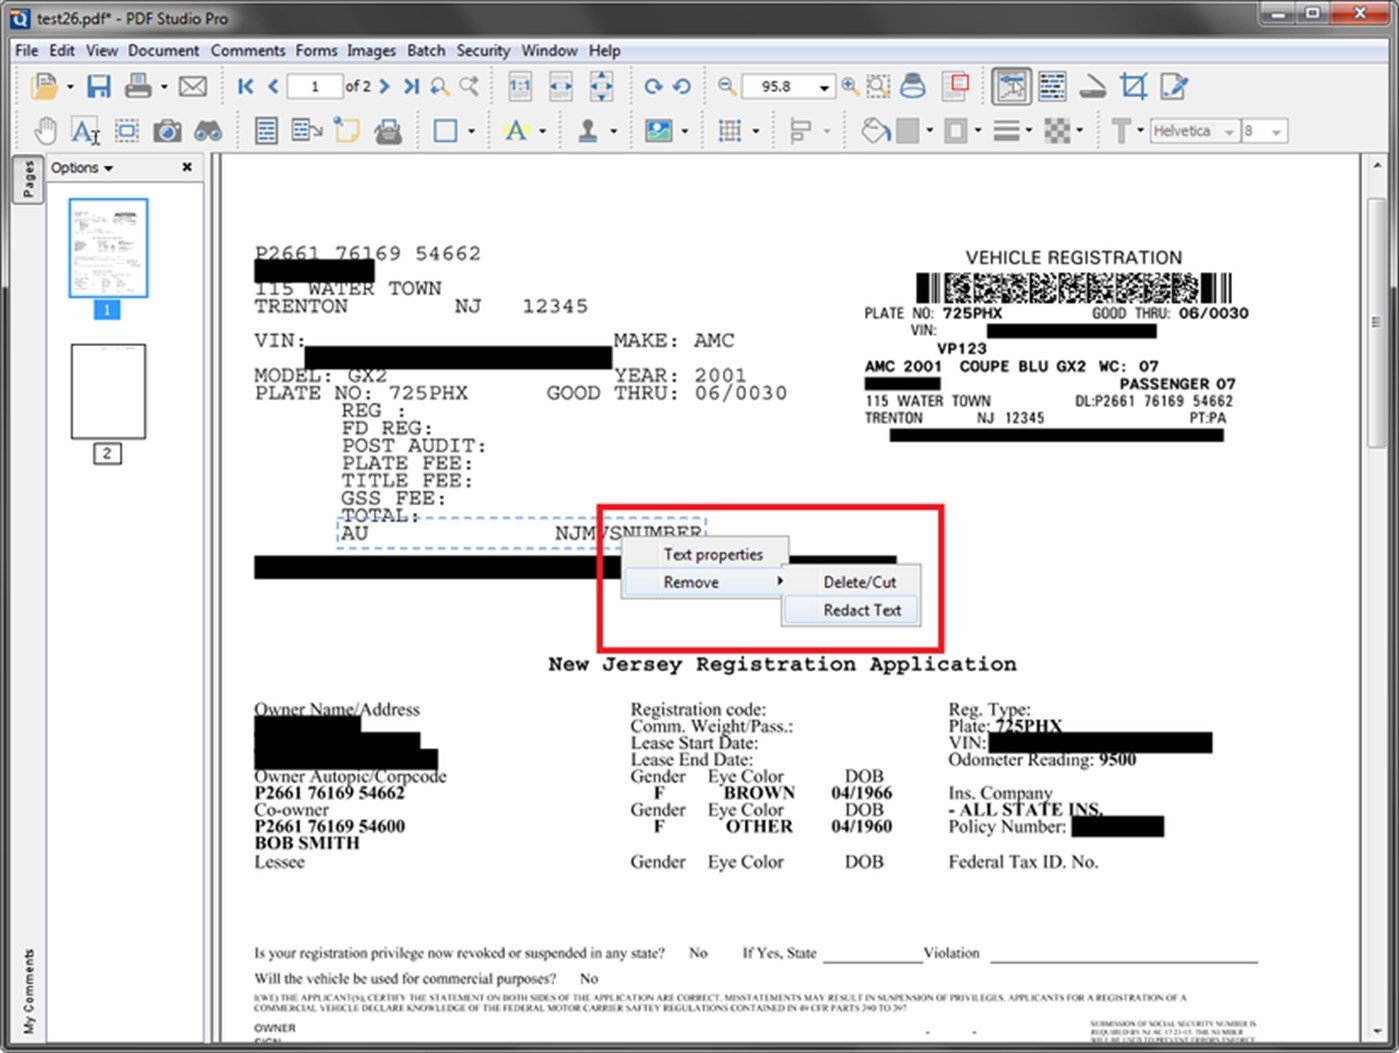Click the text highlight tool
Image resolution: width=1399 pixels, height=1053 pixels.
[516, 131]
